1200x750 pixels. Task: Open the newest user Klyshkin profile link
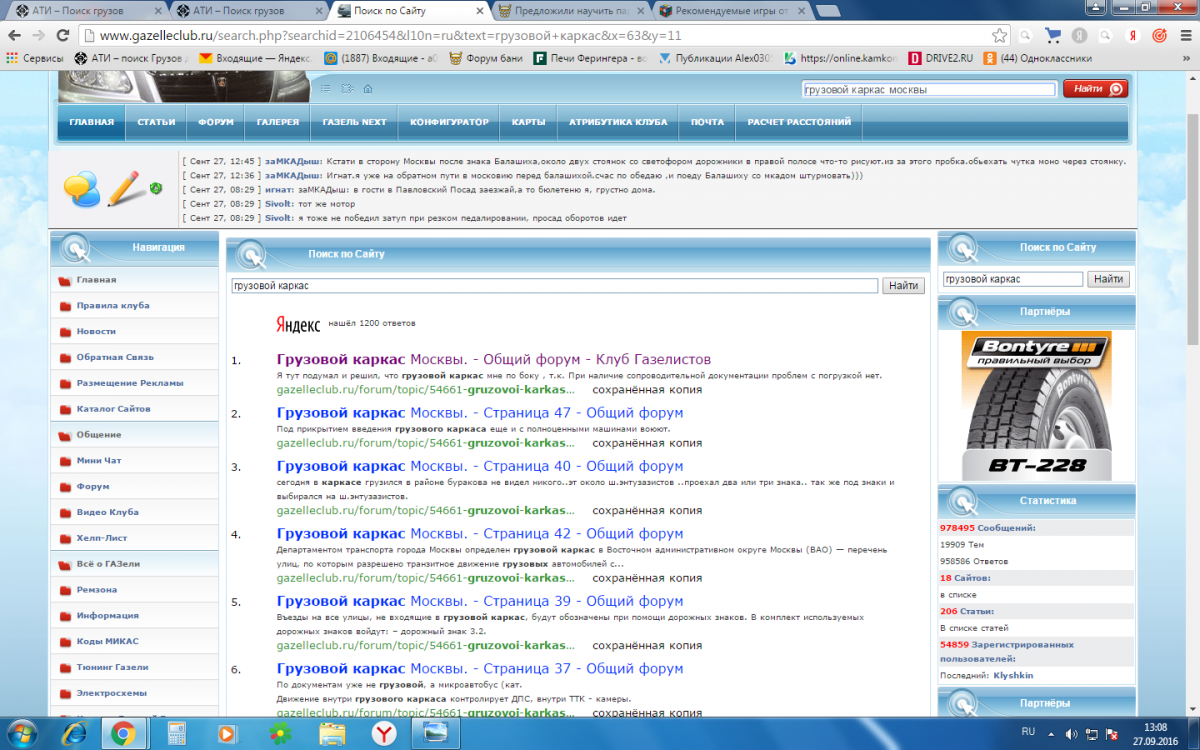1013,676
